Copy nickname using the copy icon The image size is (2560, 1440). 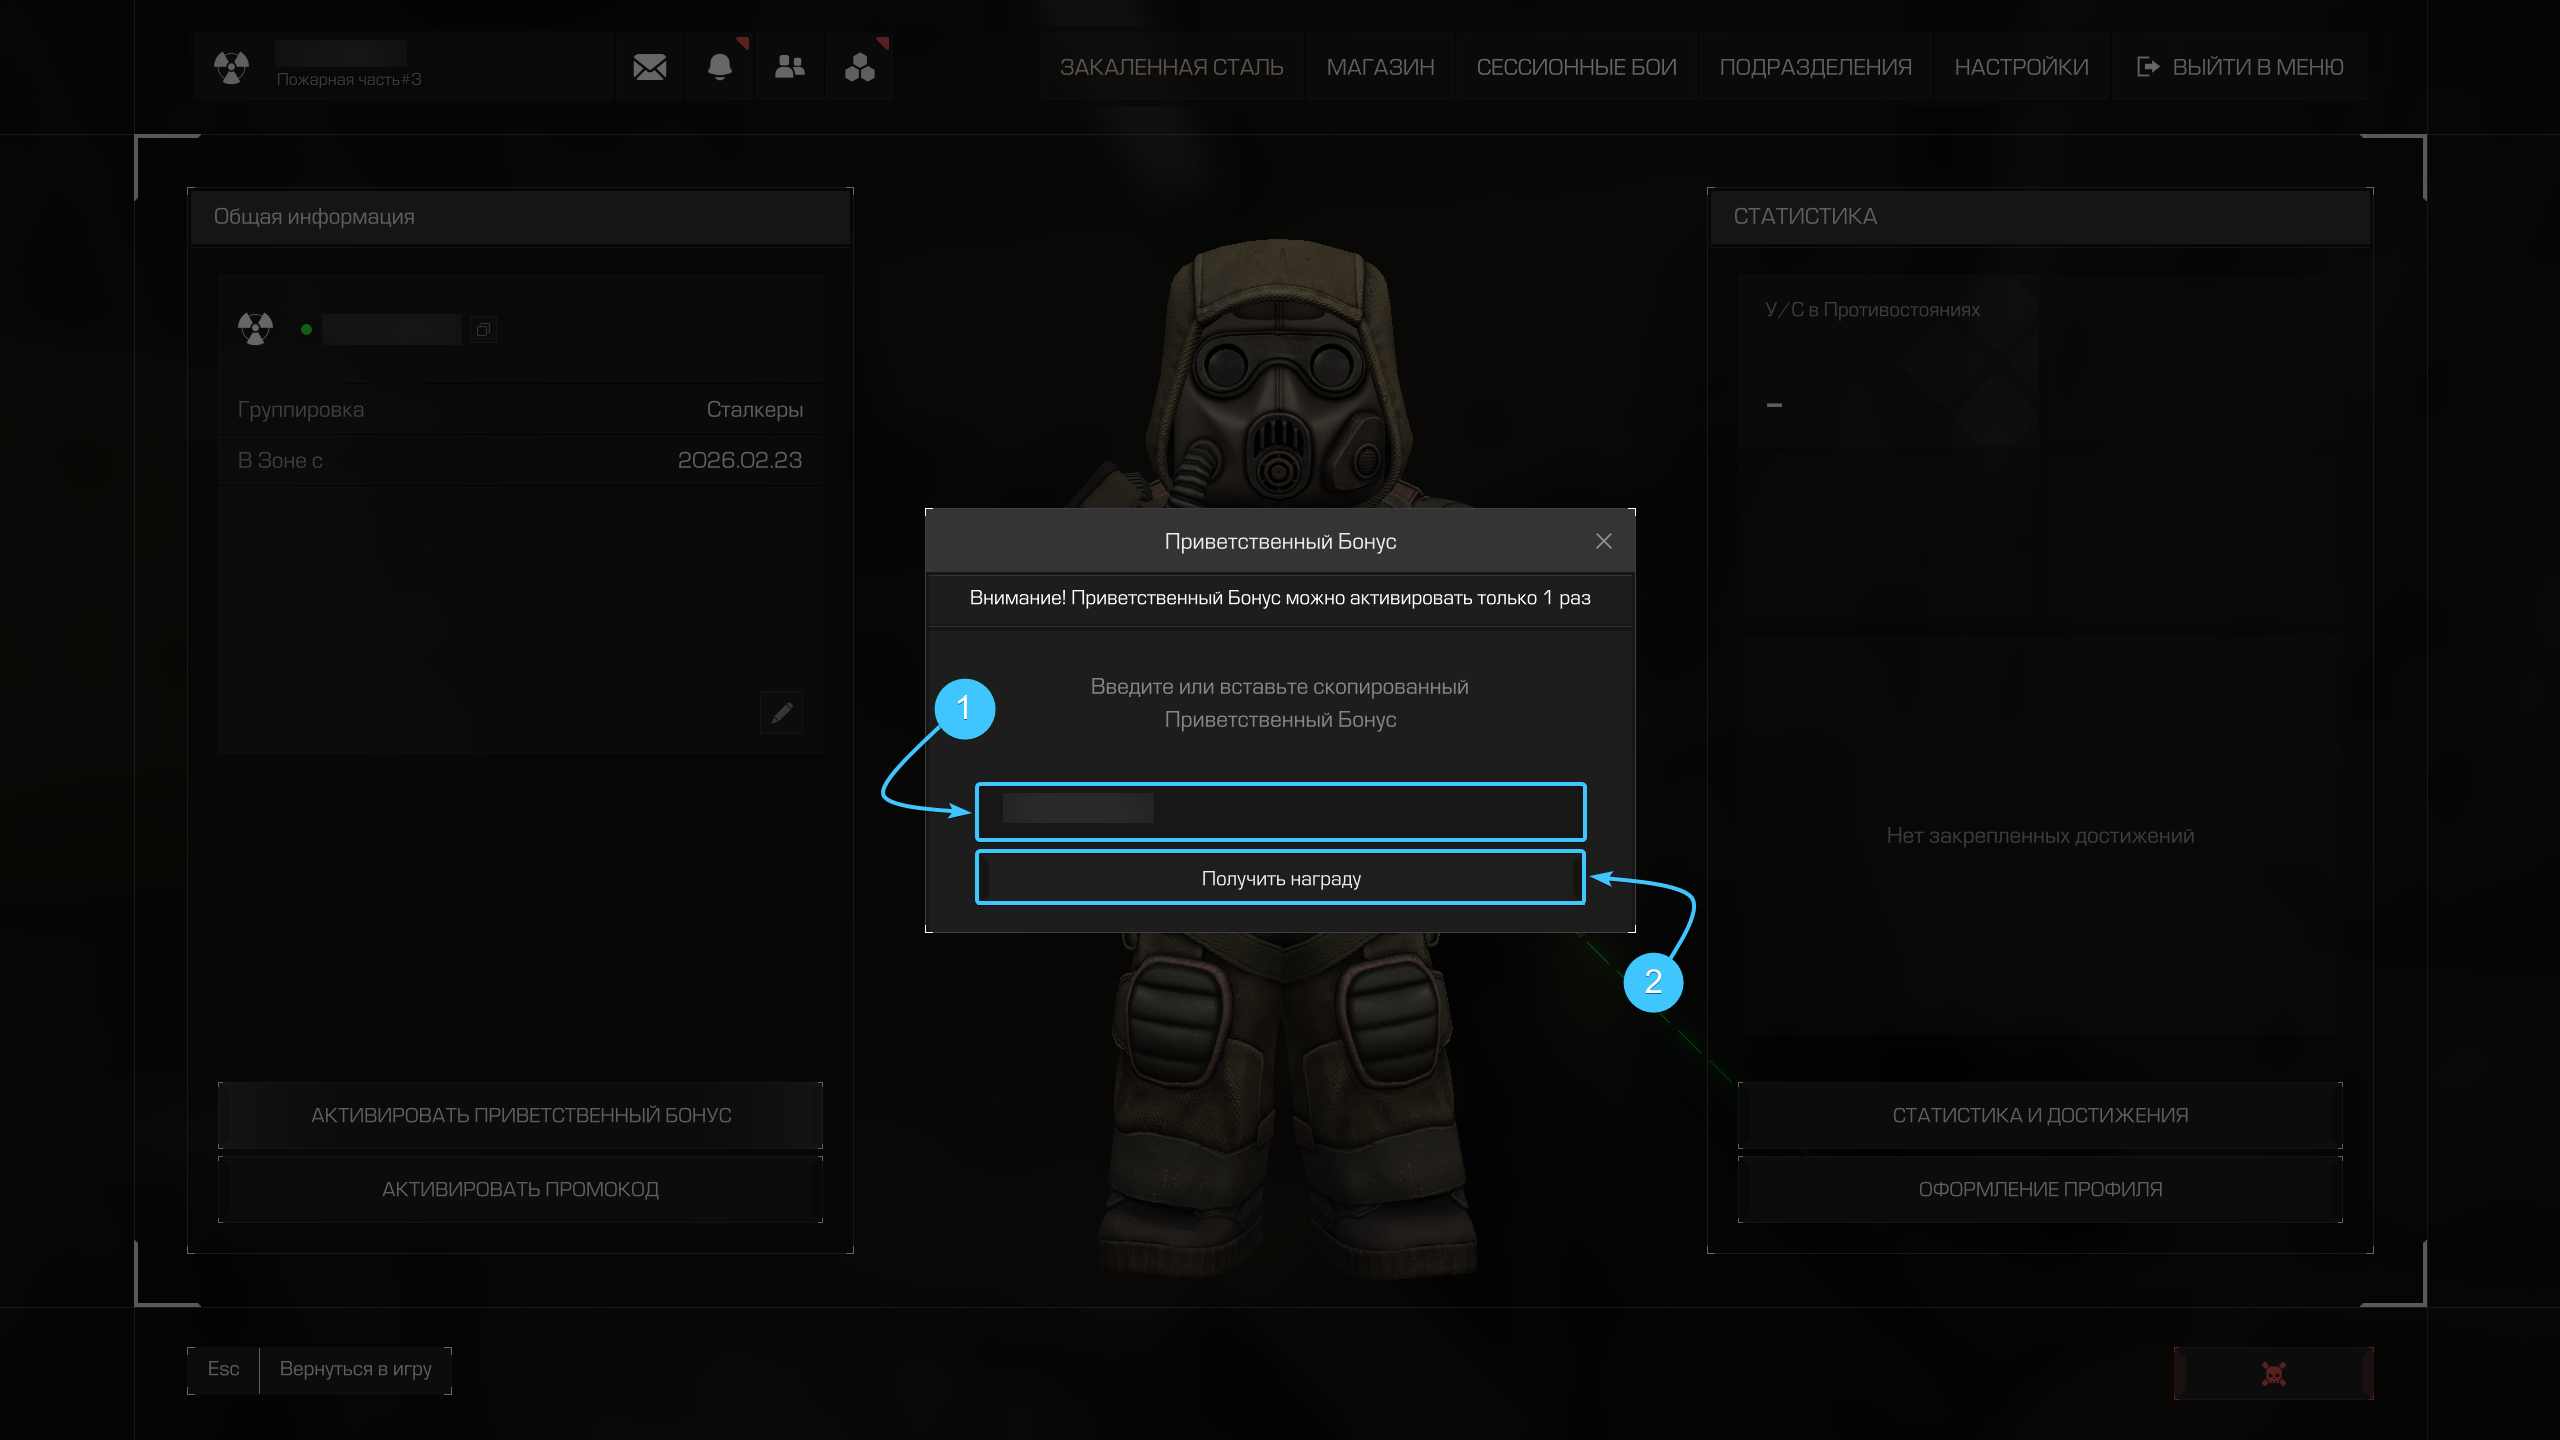pyautogui.click(x=483, y=330)
